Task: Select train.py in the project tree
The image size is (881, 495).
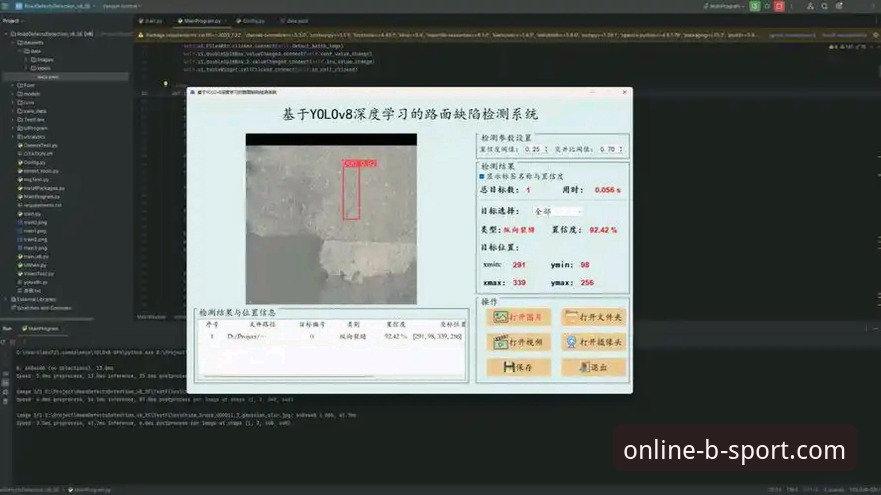Action: (x=29, y=214)
